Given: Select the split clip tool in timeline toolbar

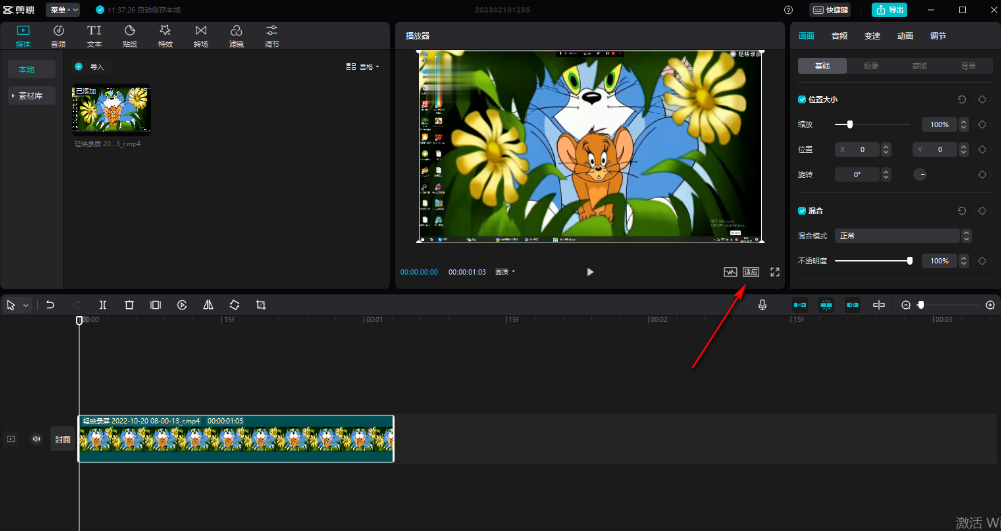Looking at the screenshot, I should (103, 305).
